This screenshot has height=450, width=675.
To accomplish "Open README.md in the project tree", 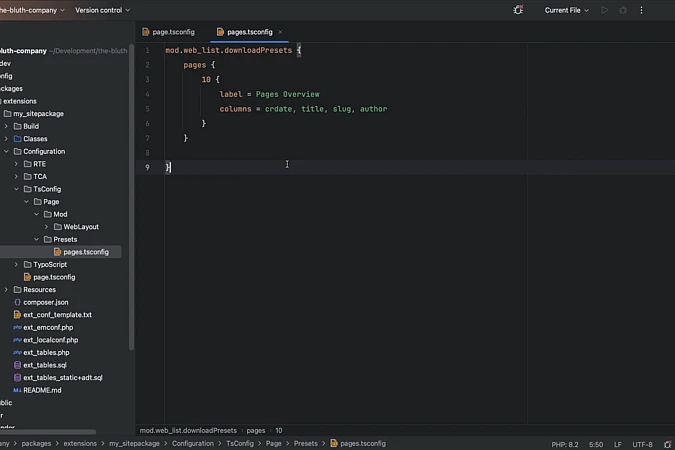I will pyautogui.click(x=42, y=390).
